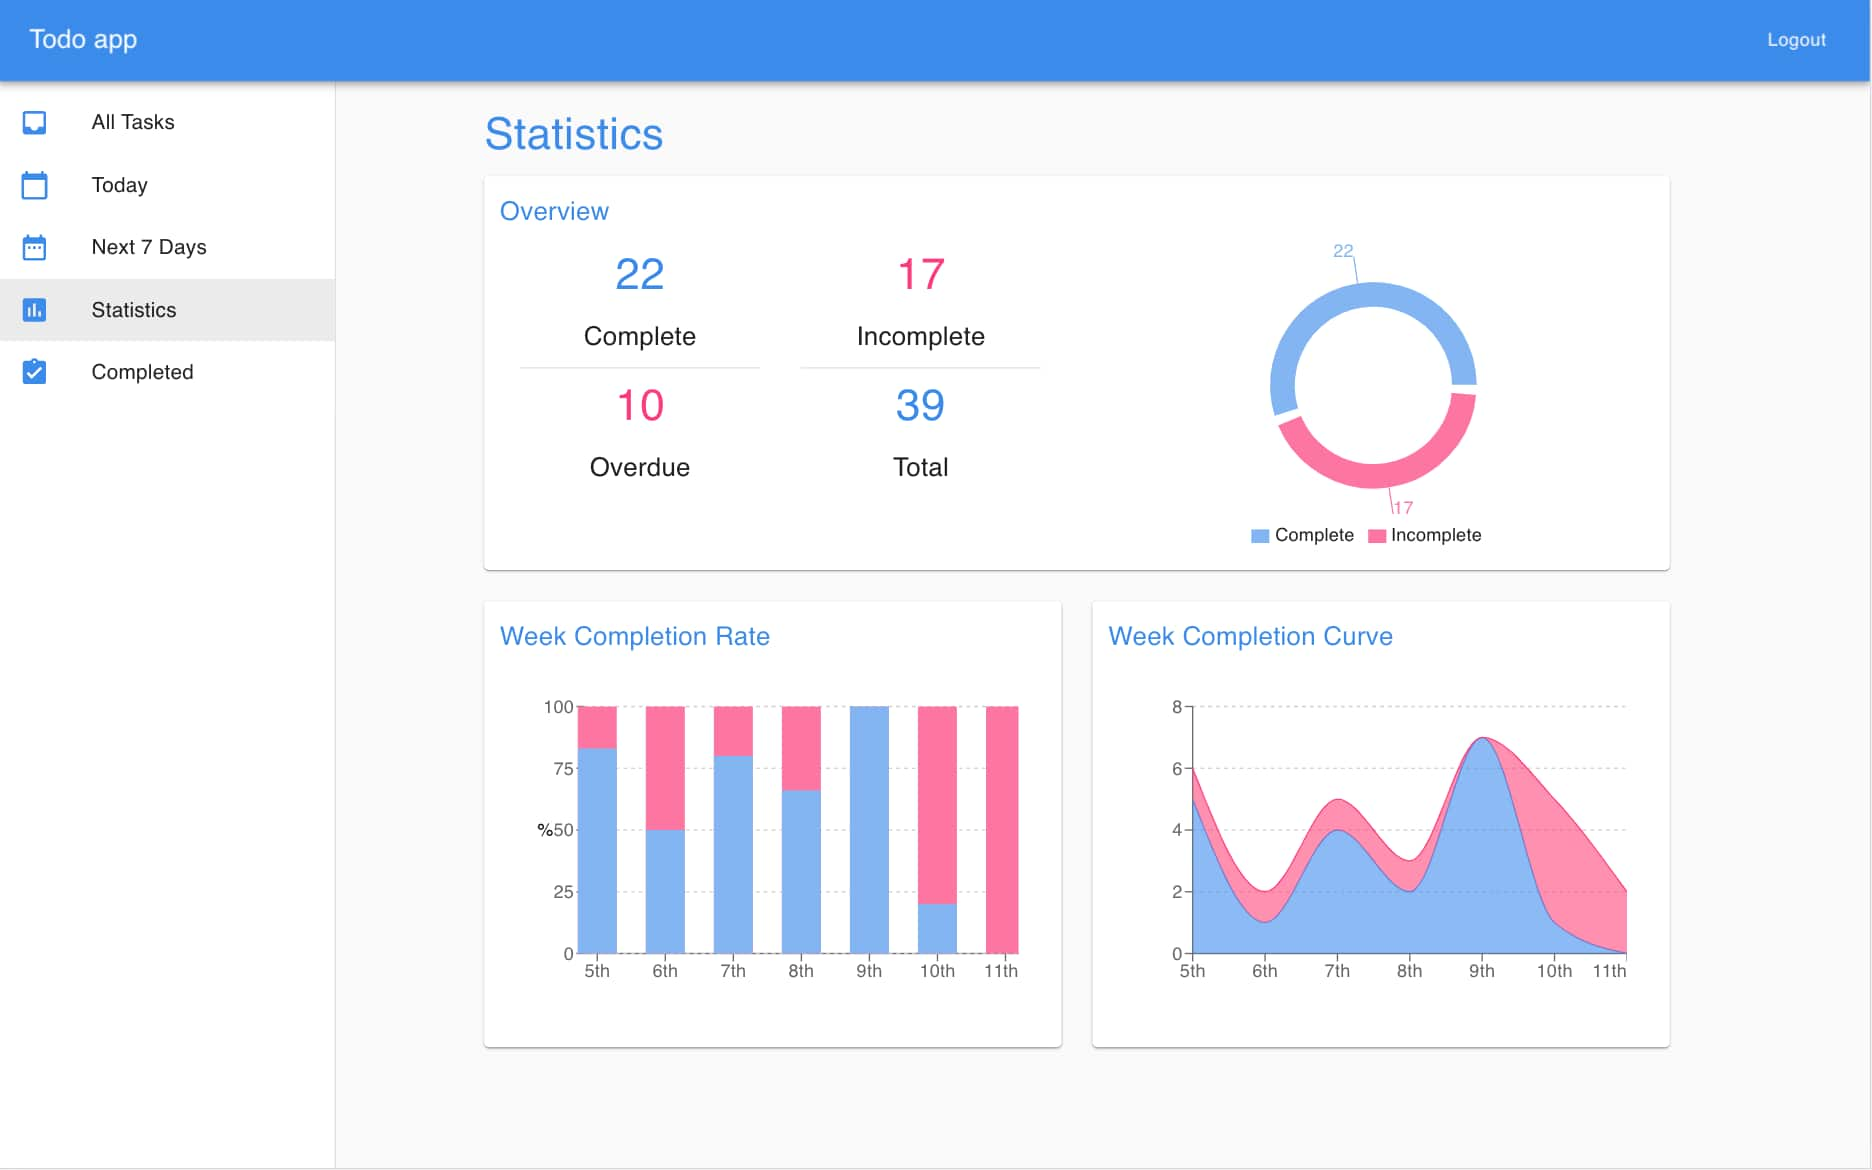Go to the Today menu item
Image resolution: width=1872 pixels, height=1170 pixels.
tap(167, 185)
